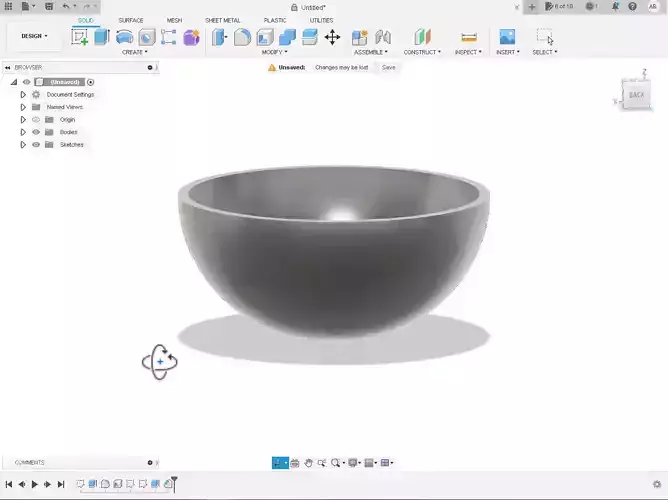Viewport: 668px width, 500px height.
Task: Open the CONSTRUCT menu
Action: (x=422, y=52)
